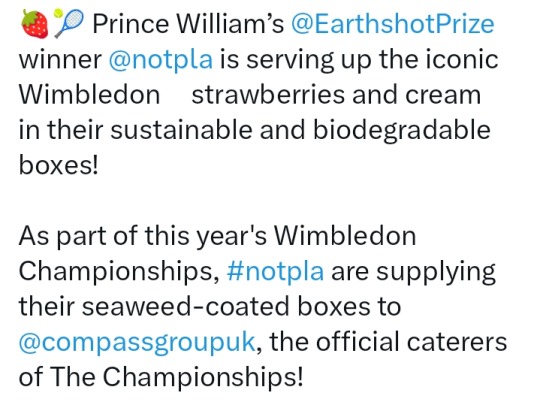Click the phrase "official caterers"

click(412, 342)
